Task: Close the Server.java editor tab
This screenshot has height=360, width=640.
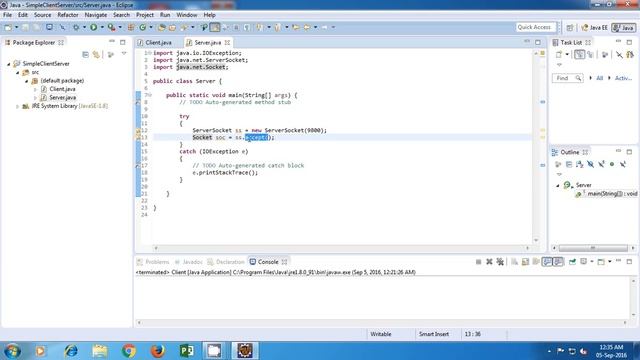Action: (x=227, y=42)
